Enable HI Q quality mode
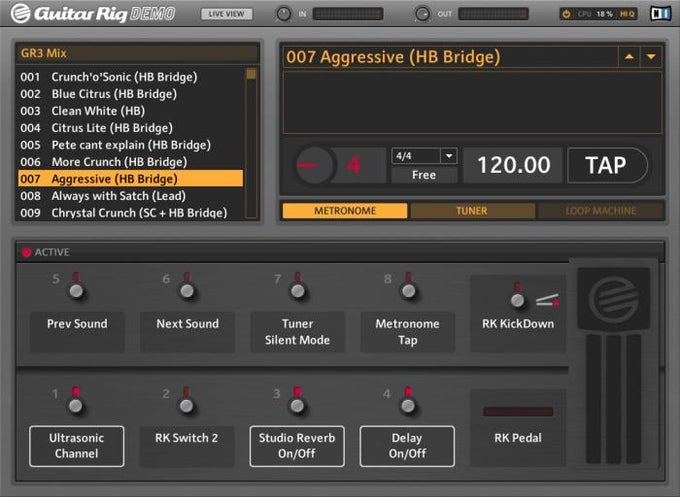Screen dimensions: 680x497 tap(627, 14)
